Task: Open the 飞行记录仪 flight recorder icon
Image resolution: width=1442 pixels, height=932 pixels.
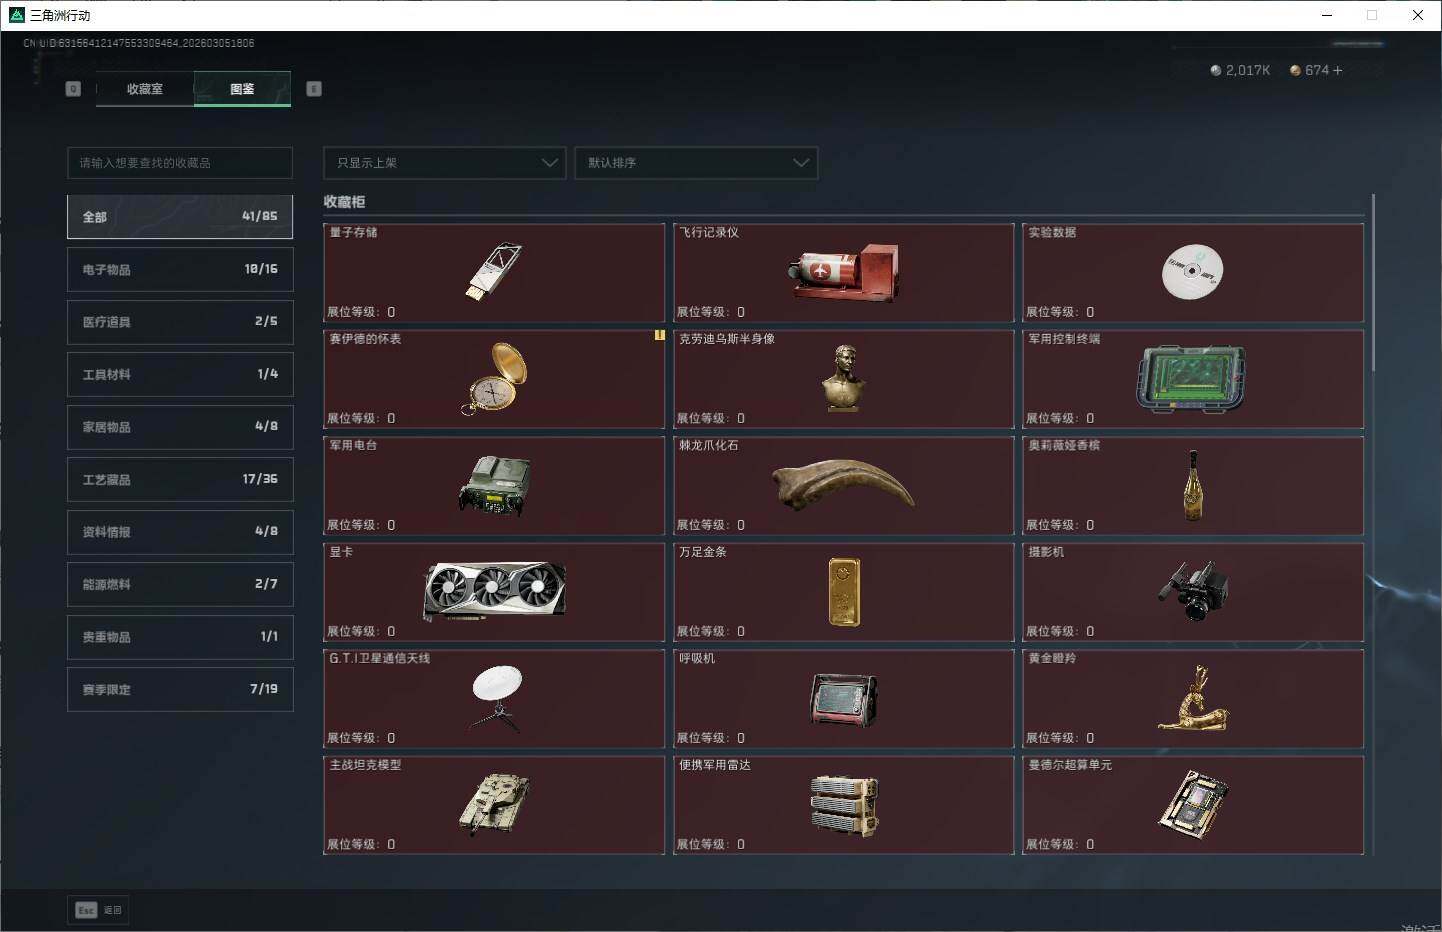Action: point(844,272)
